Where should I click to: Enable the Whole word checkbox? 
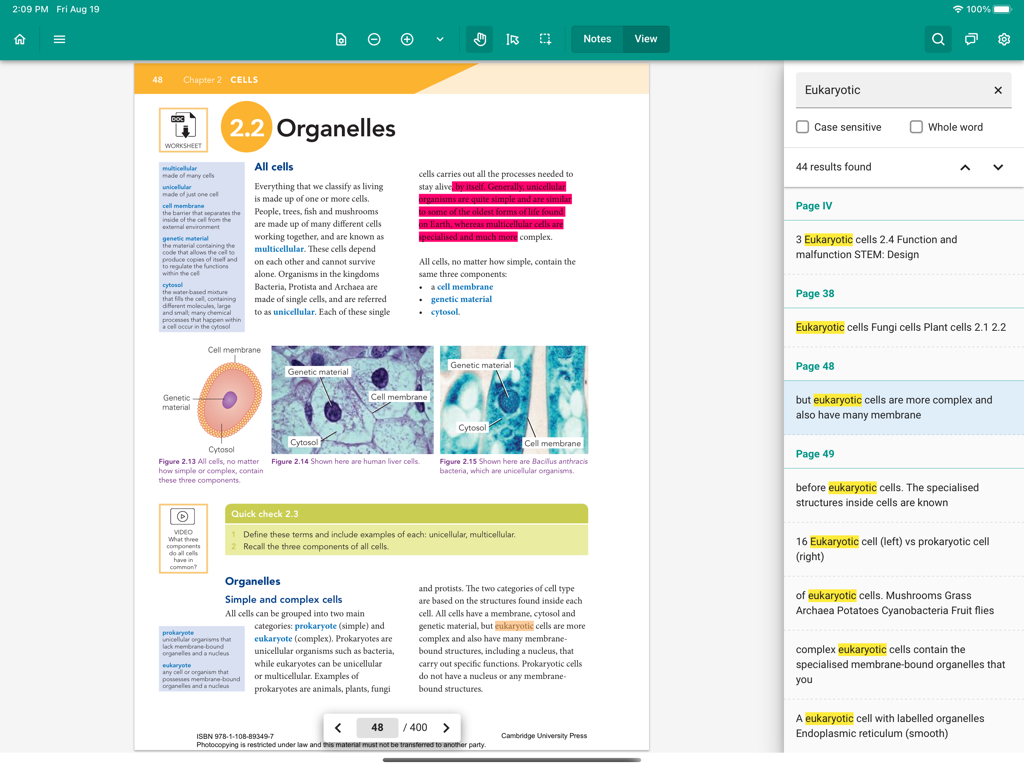coord(916,126)
